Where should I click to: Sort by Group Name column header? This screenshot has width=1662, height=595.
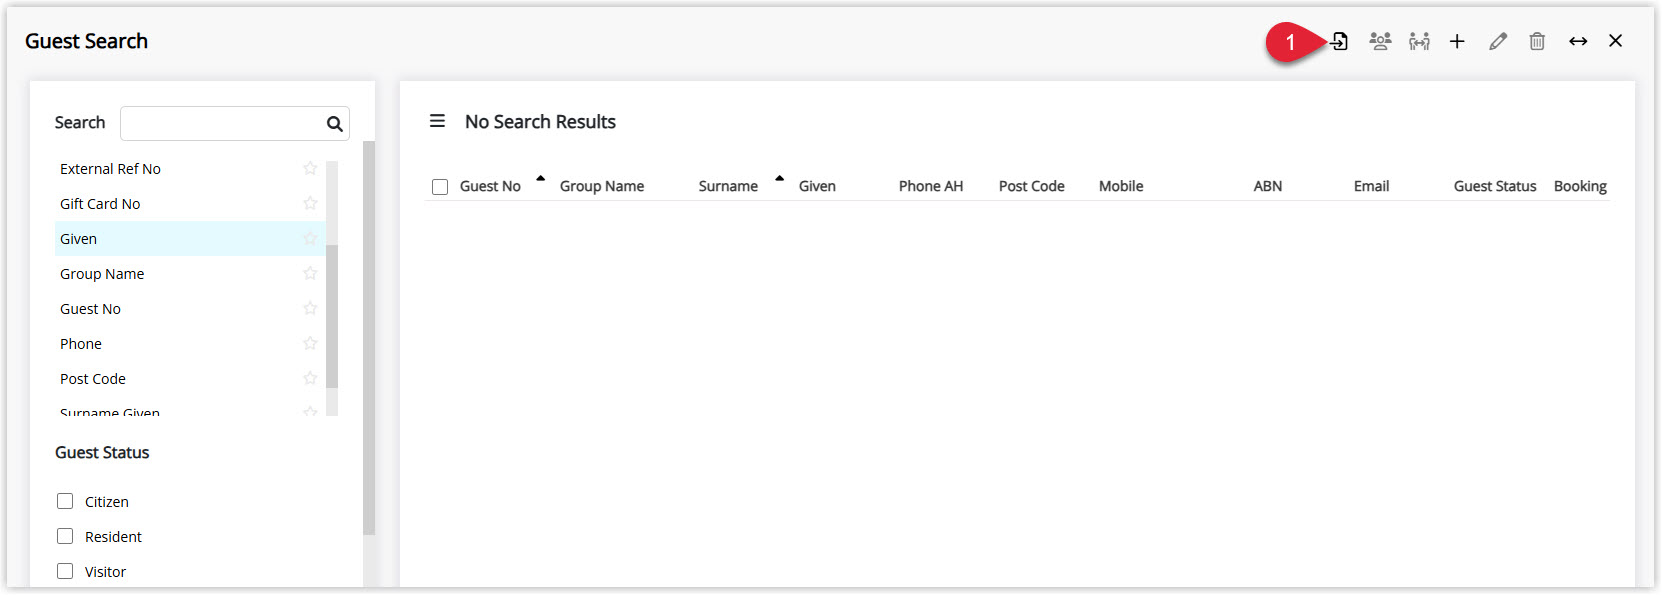pyautogui.click(x=602, y=186)
